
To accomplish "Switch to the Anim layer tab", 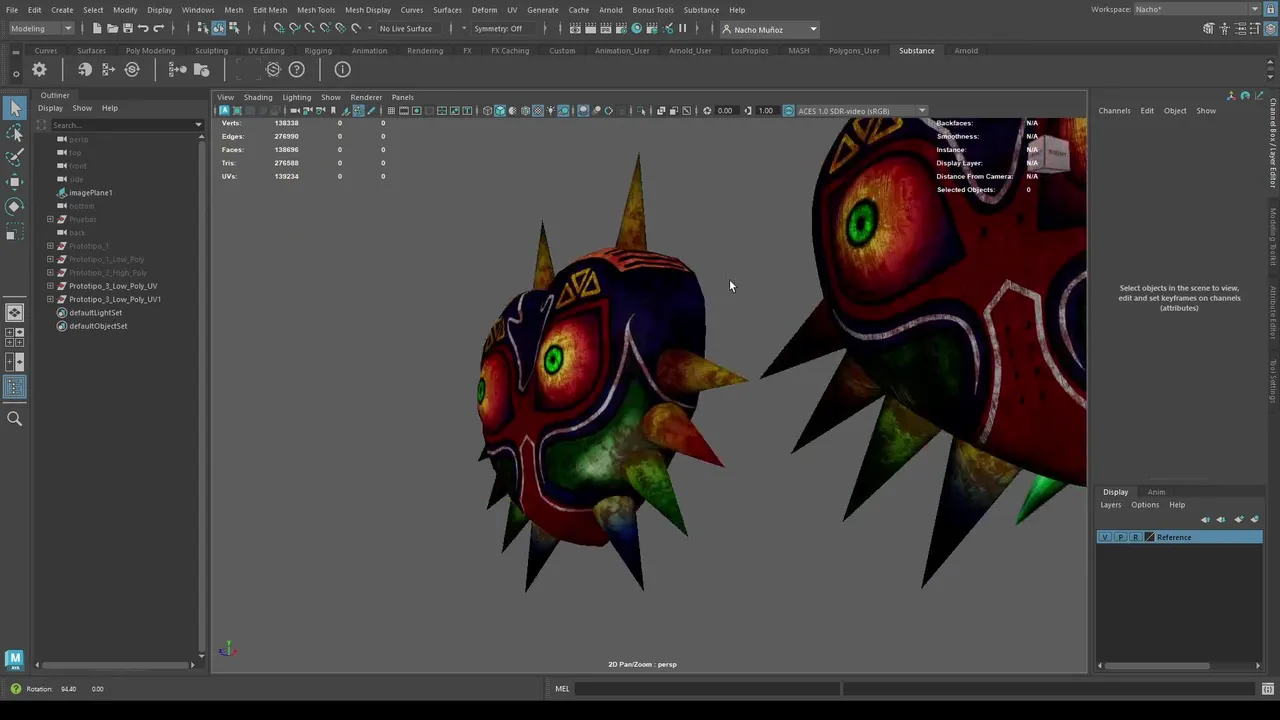I will pyautogui.click(x=1156, y=492).
